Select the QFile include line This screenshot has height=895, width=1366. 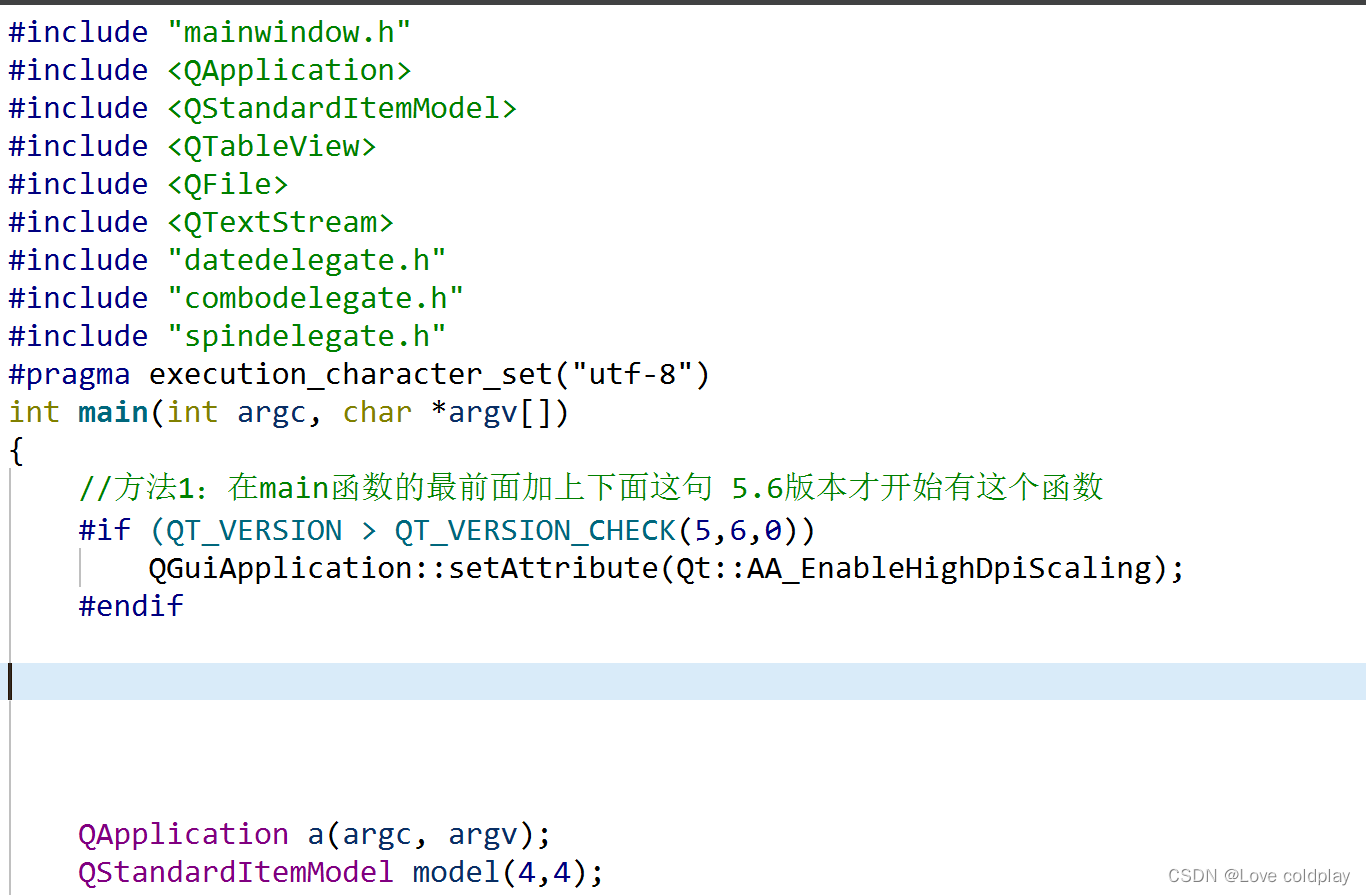point(148,183)
